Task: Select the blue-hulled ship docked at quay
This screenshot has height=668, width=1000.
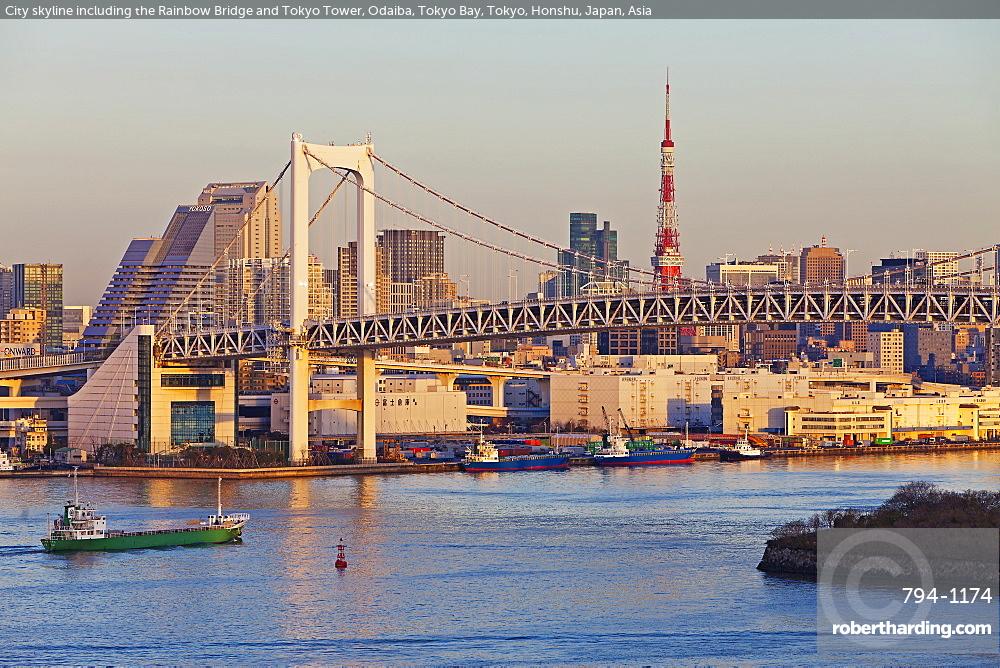Action: coord(514,460)
